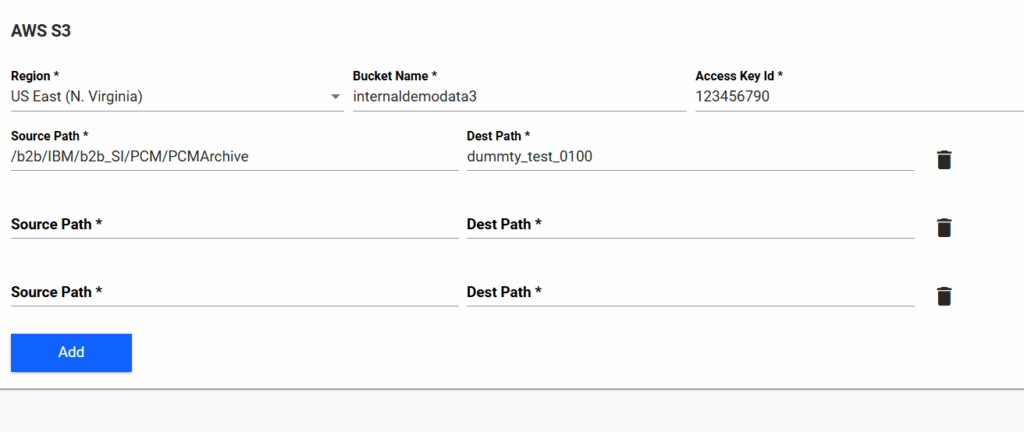The image size is (1024, 432).
Task: Focus the empty Dest Path in second row
Action: 690,225
